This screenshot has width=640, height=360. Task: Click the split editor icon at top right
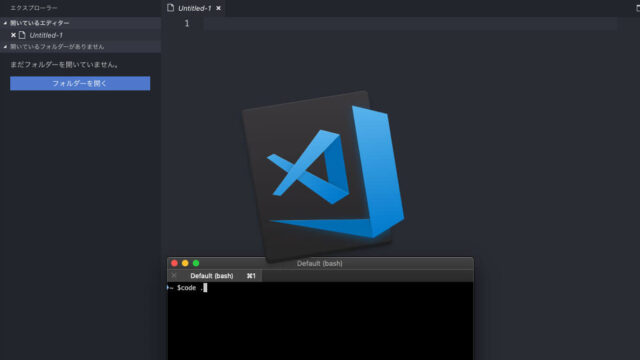[637, 8]
